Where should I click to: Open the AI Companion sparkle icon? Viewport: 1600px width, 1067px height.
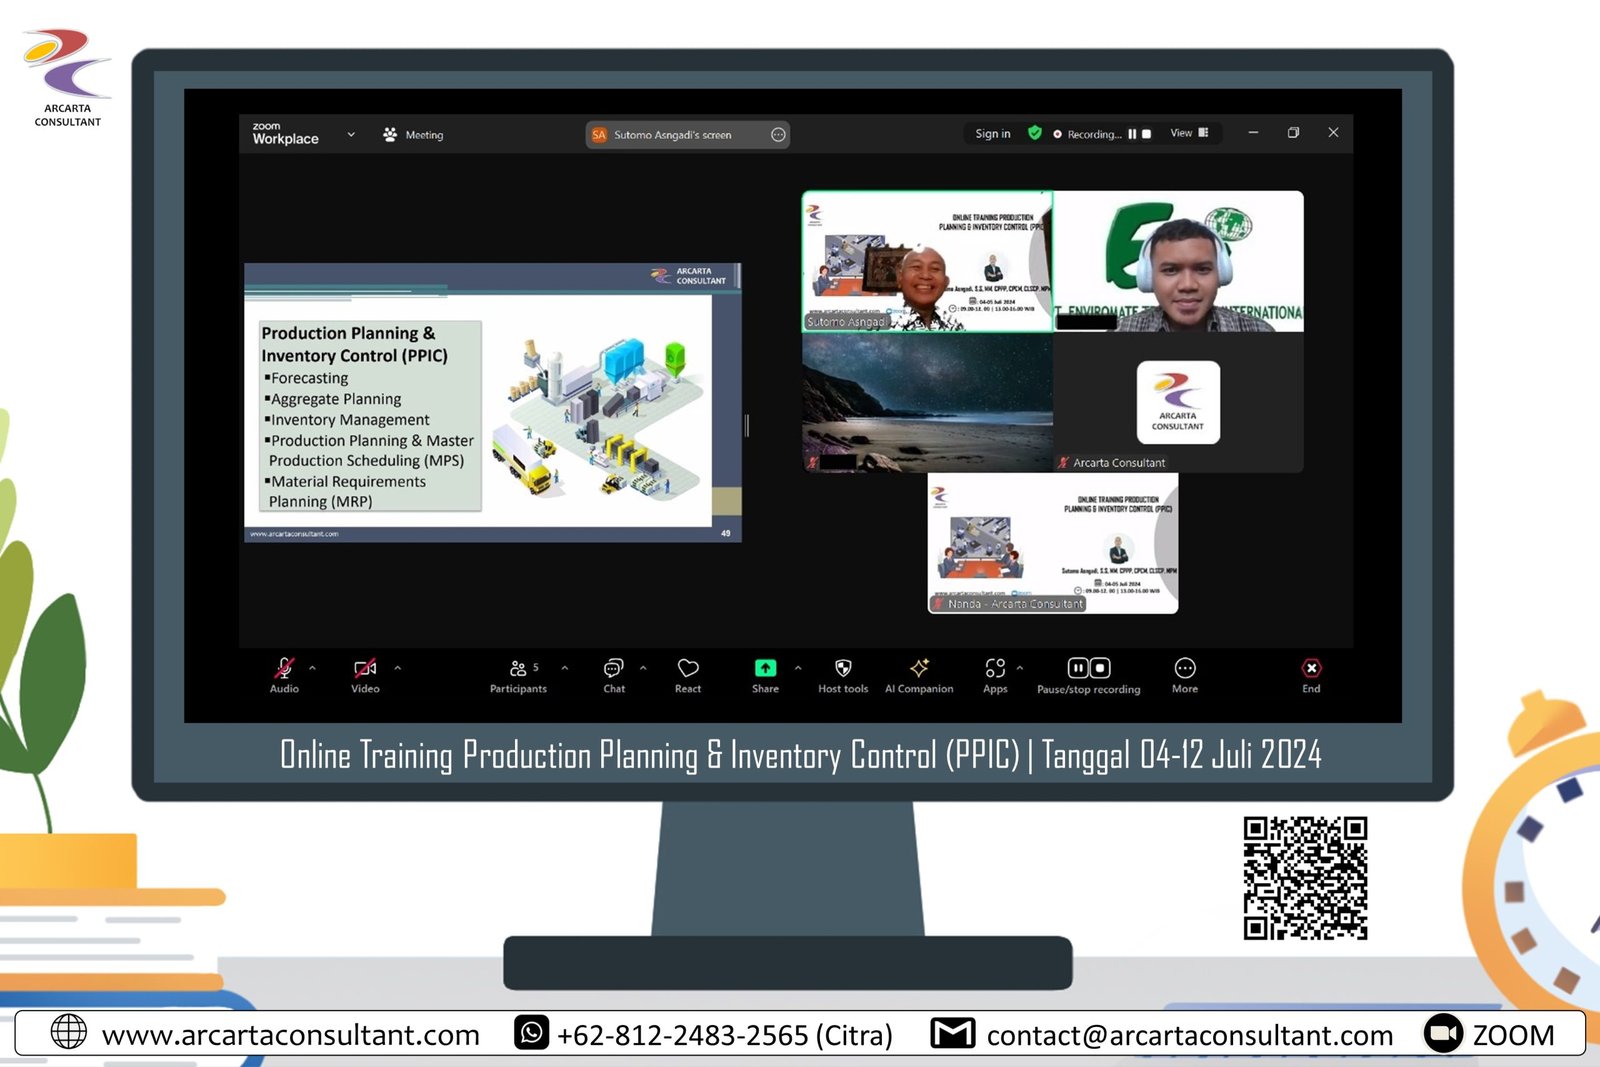(x=919, y=669)
